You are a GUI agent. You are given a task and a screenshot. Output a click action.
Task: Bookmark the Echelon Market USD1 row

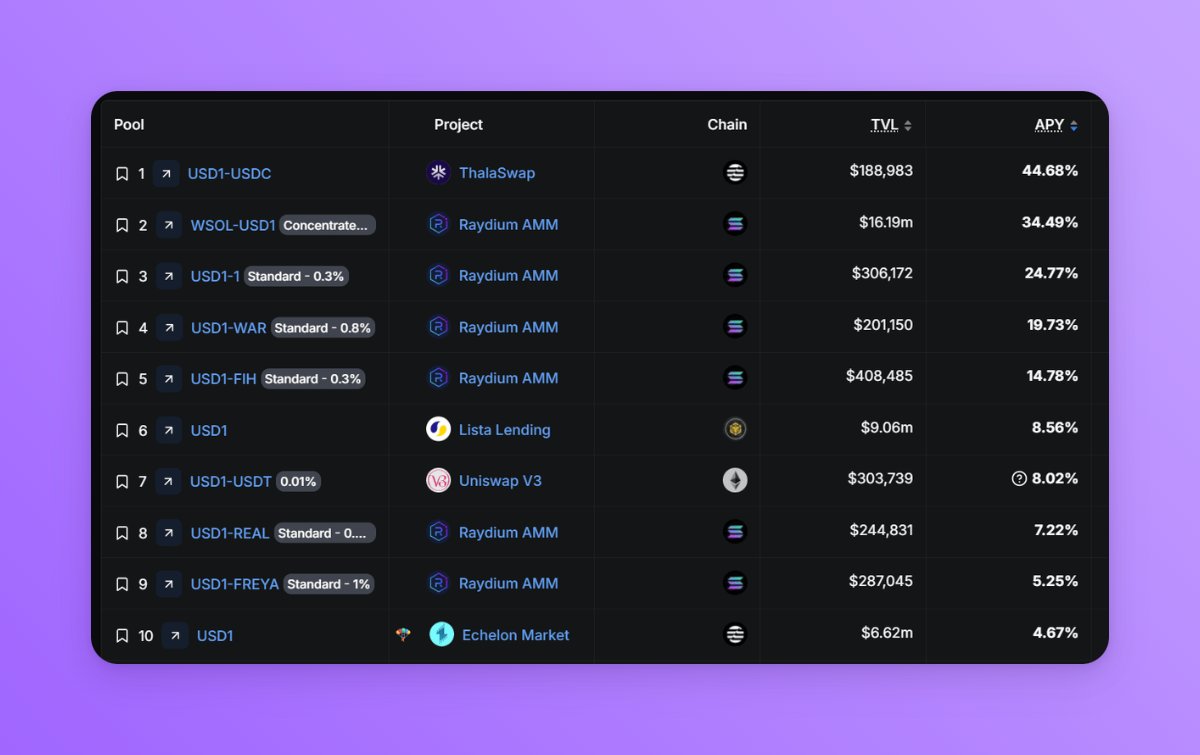pyautogui.click(x=122, y=636)
